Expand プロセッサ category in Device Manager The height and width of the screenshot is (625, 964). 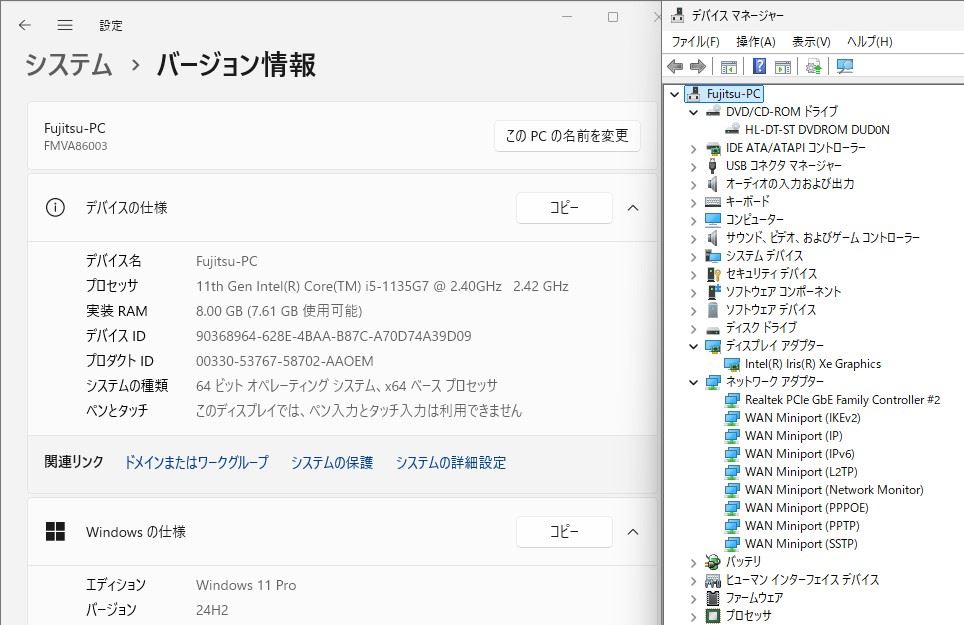(x=693, y=616)
